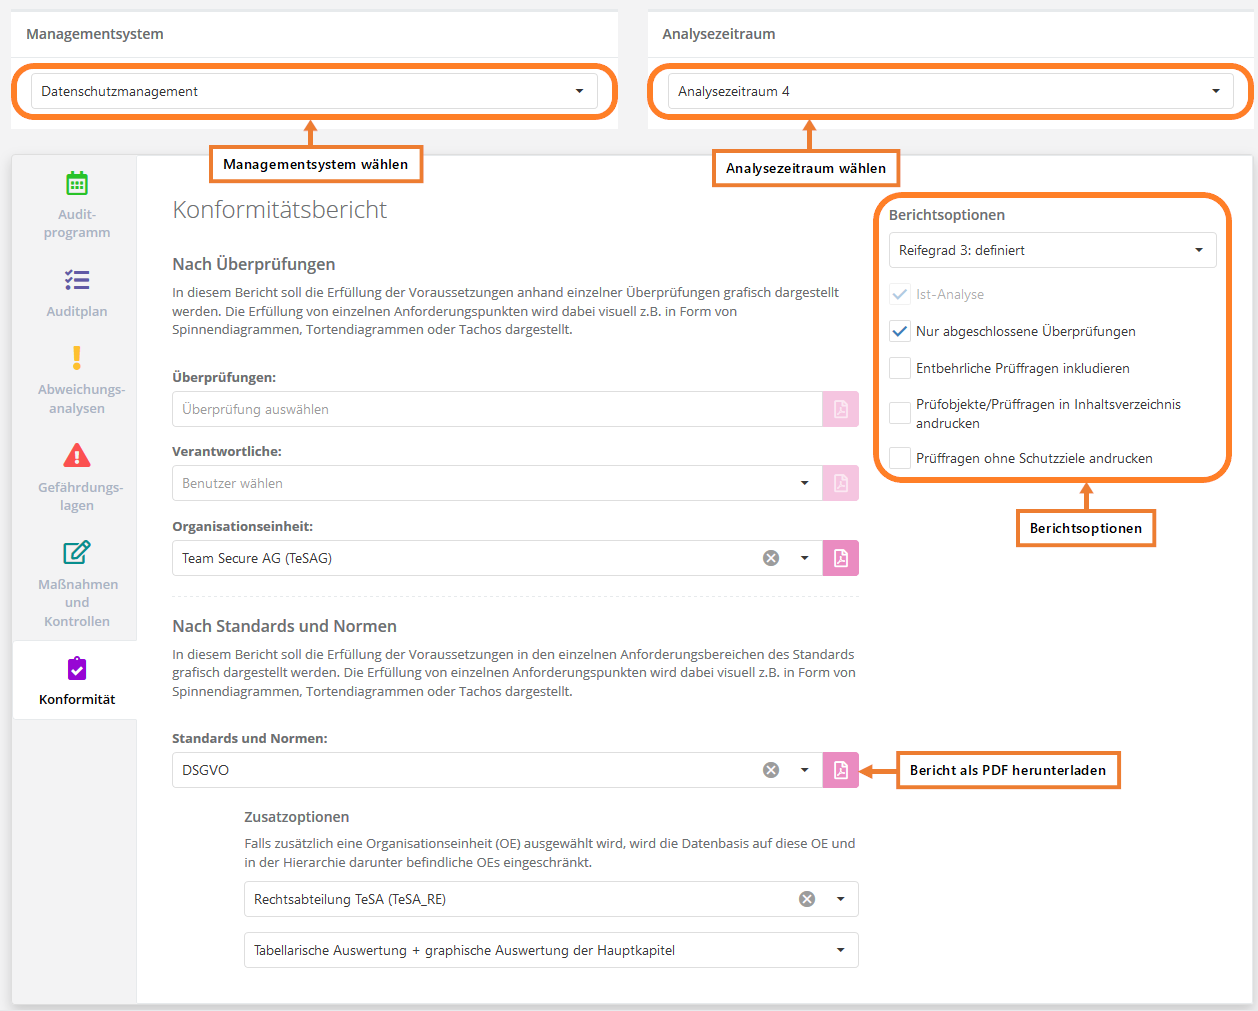
Task: Open Maßnahmen und Kontrollen edit icon
Action: click(x=77, y=552)
